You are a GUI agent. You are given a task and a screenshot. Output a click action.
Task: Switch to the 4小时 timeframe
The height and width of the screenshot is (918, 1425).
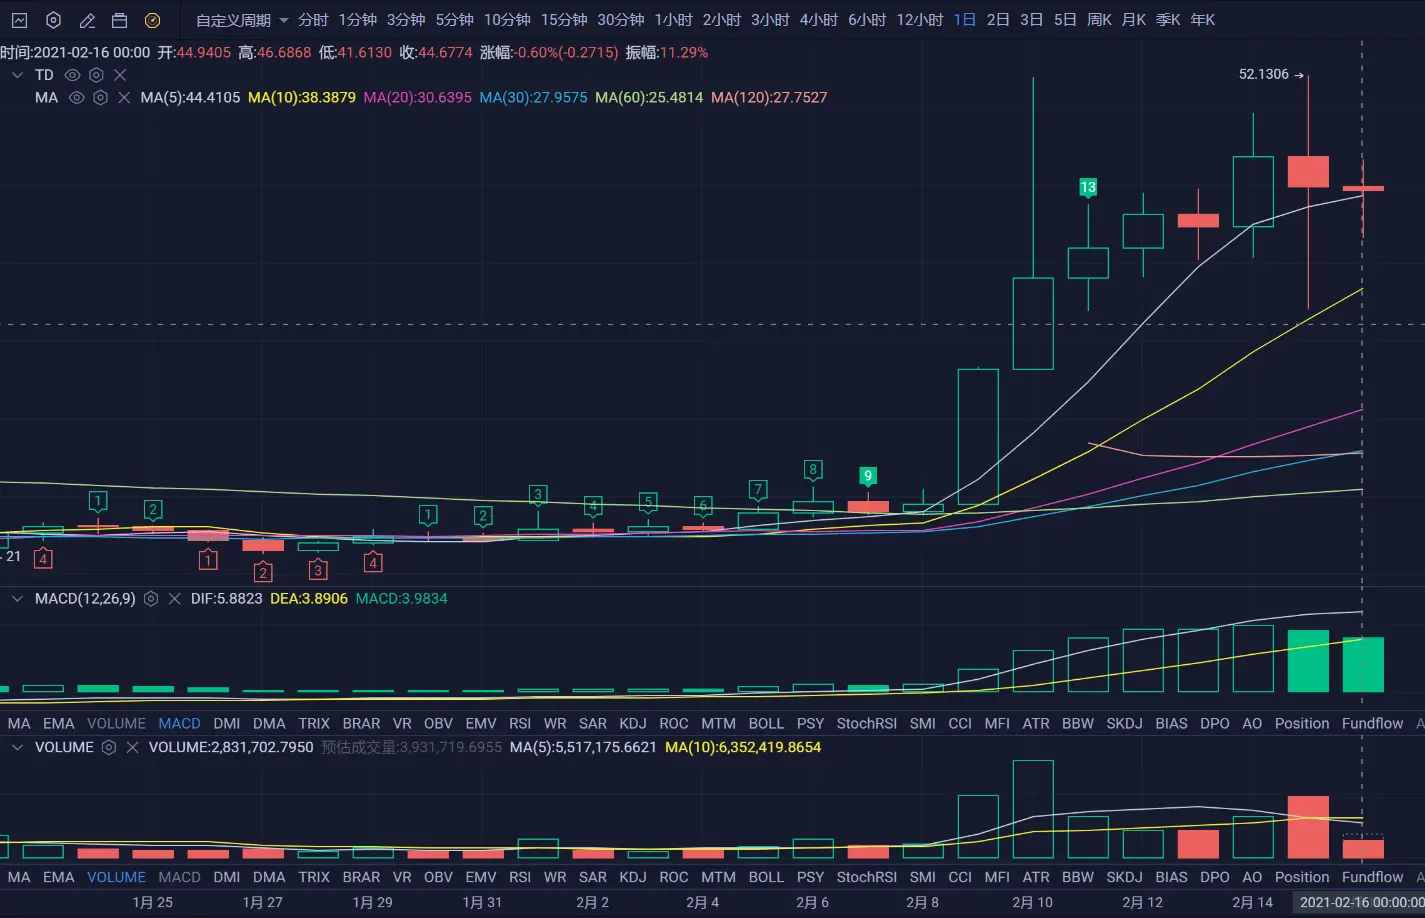[x=819, y=20]
